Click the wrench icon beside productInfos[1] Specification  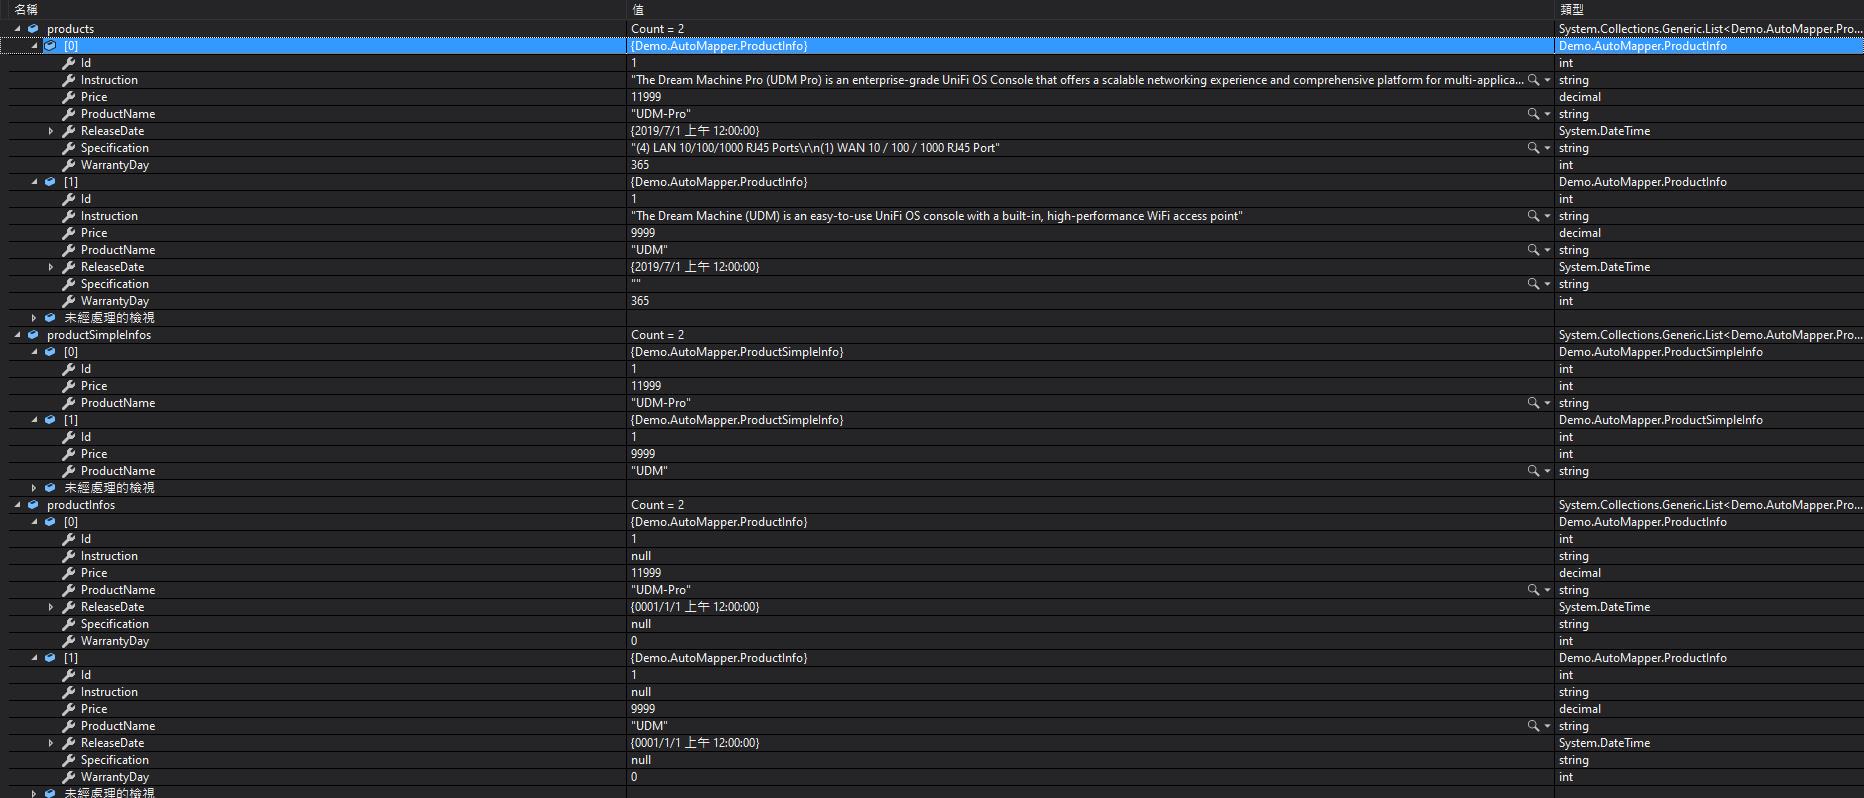68,760
